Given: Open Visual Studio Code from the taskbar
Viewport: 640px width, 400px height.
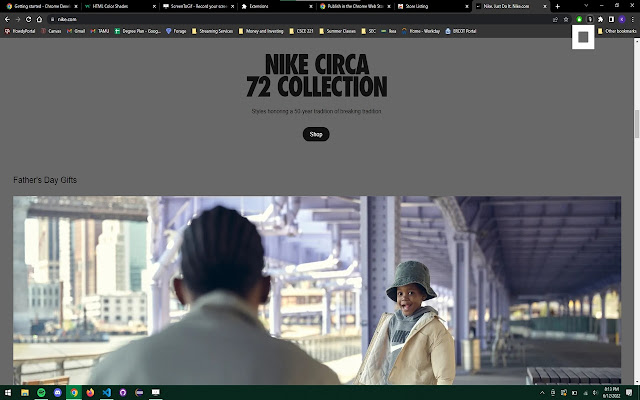Looking at the screenshot, I should (107, 393).
